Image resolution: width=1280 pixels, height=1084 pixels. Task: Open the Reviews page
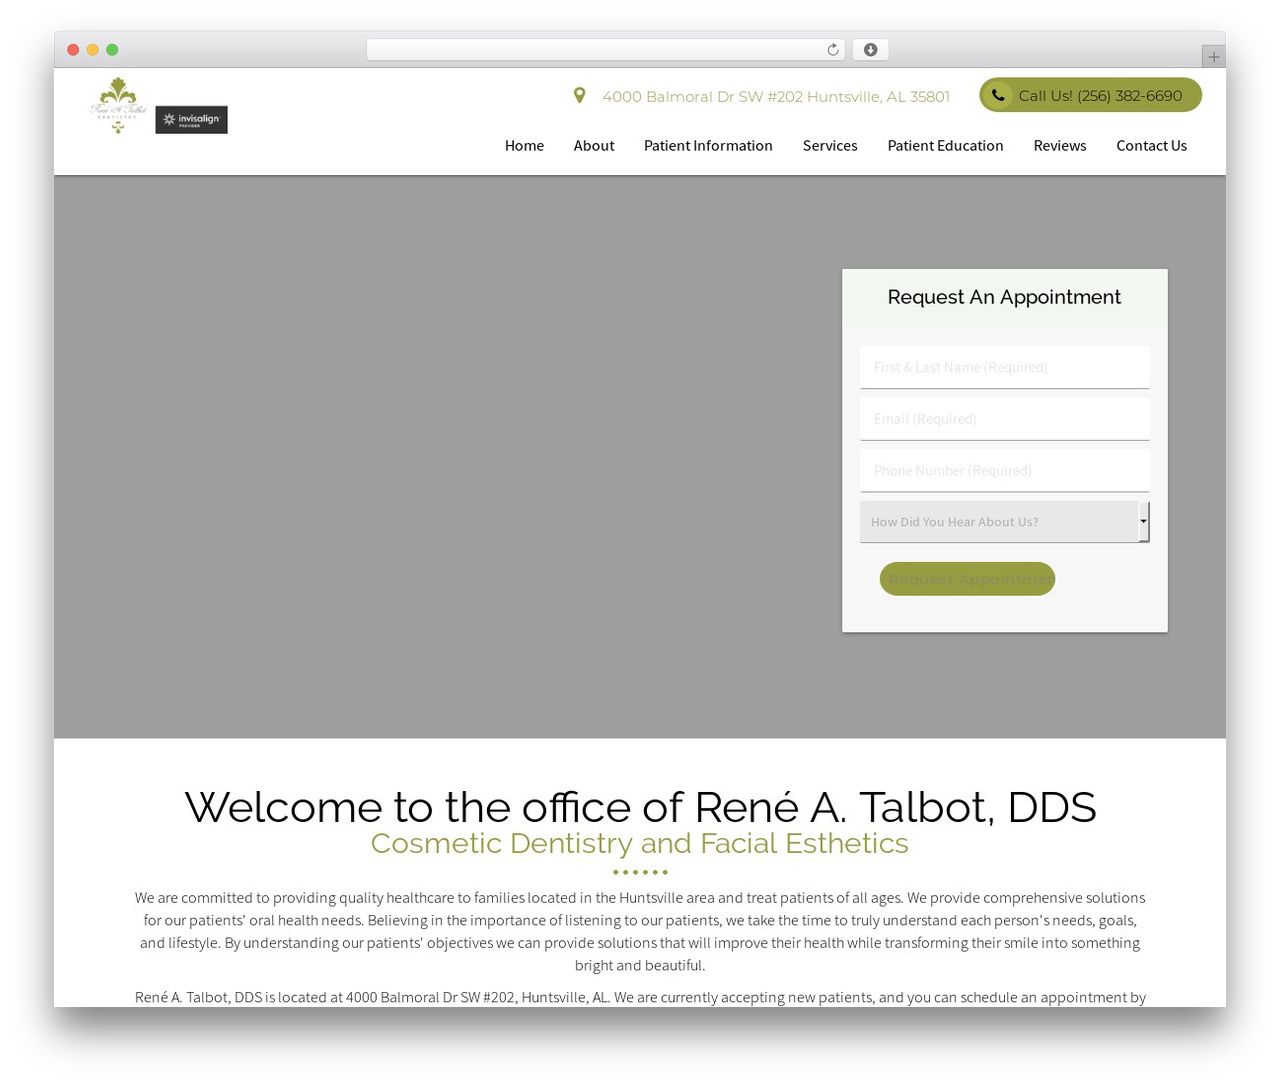coord(1060,146)
